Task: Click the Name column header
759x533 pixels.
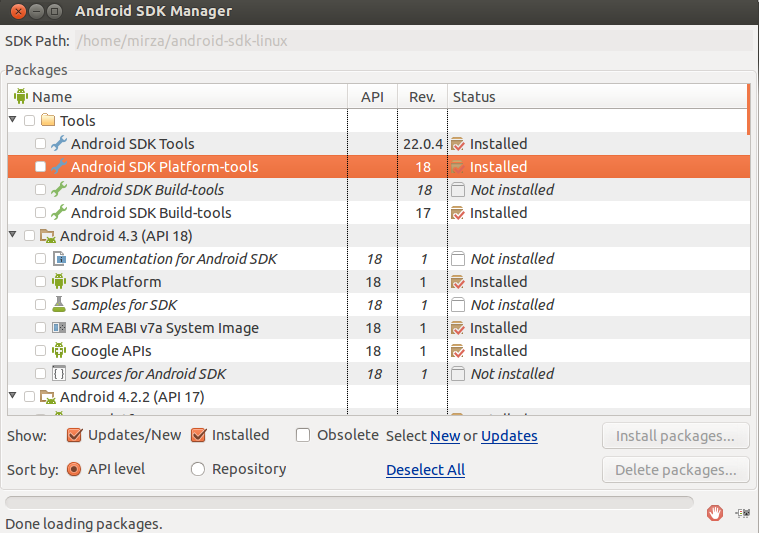Action: (178, 96)
